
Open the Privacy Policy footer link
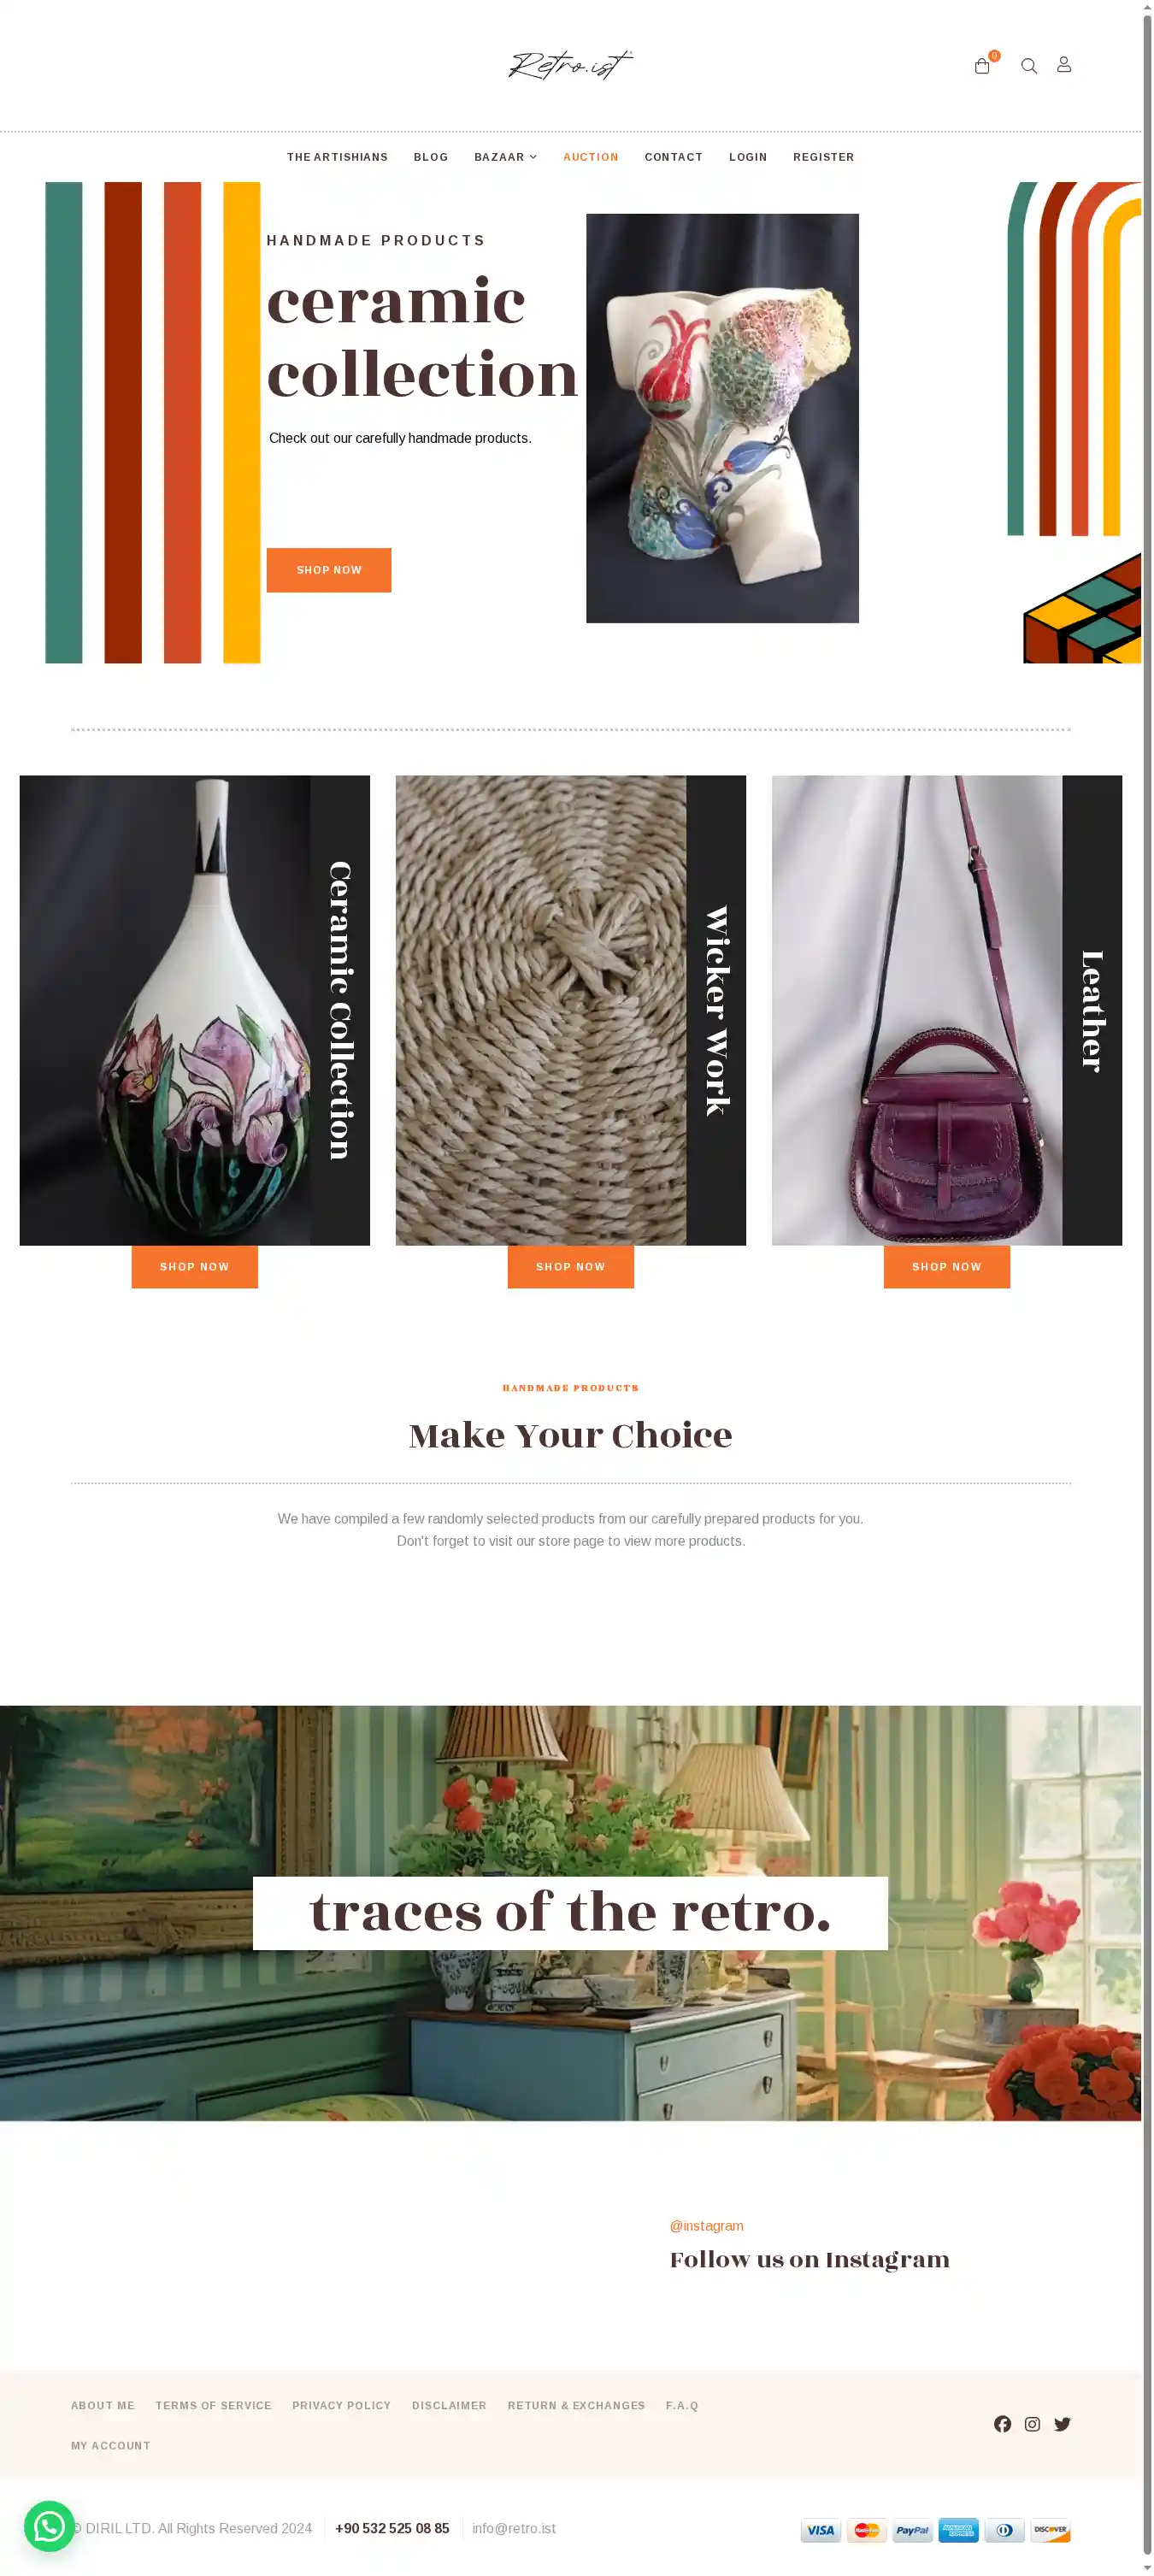341,2405
